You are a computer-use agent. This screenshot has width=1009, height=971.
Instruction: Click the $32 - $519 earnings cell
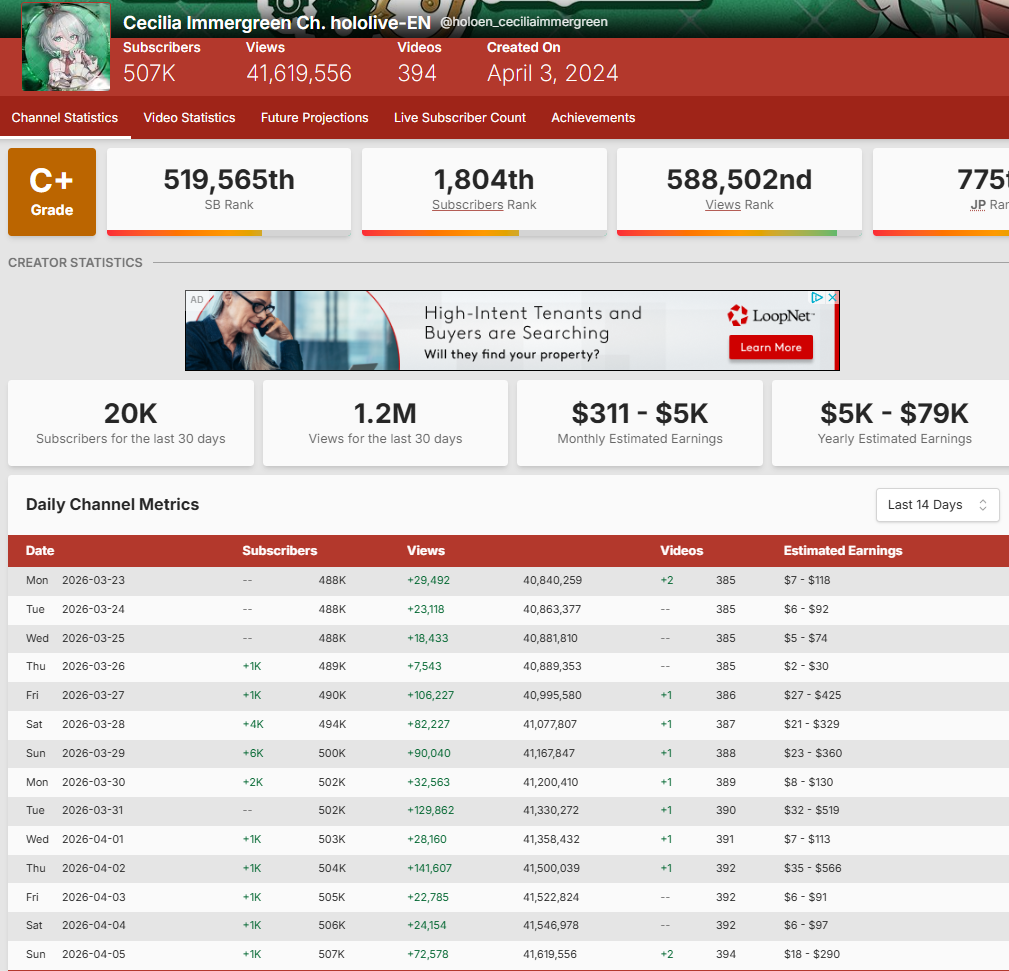811,811
